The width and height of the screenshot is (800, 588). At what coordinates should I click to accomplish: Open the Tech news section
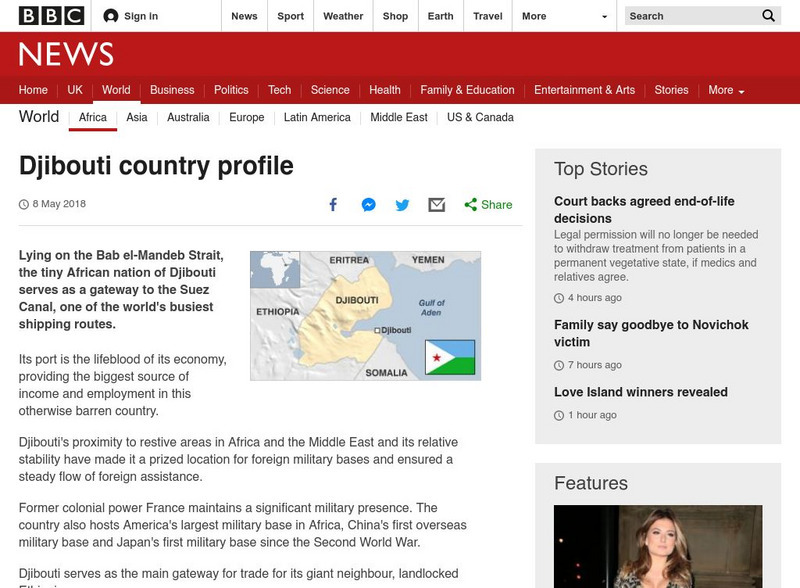click(280, 90)
